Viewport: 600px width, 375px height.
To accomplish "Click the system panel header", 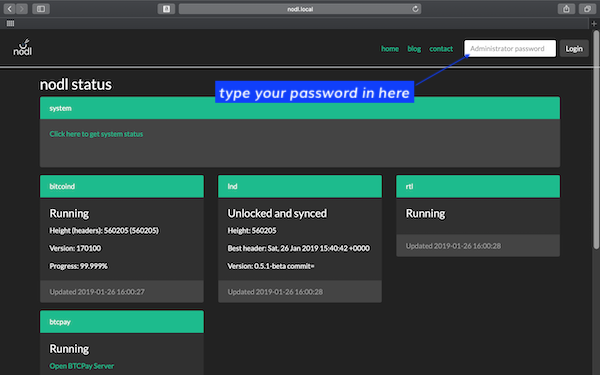I will click(x=300, y=108).
